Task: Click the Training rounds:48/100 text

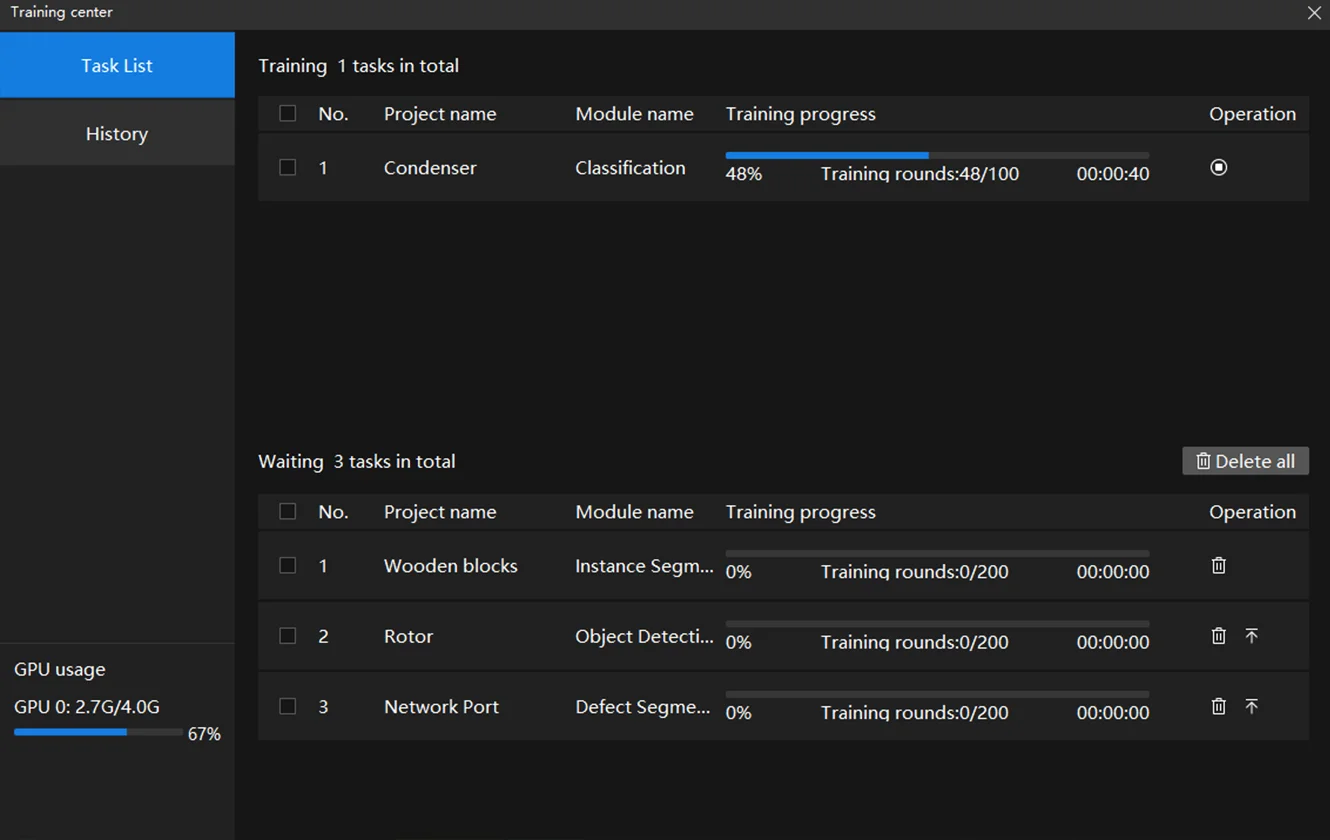Action: [920, 174]
